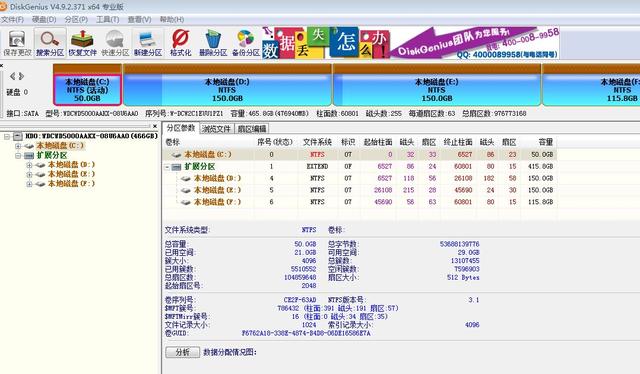Switch to the 浏览文件 tab
Screen dimensions: 640x374
point(216,129)
